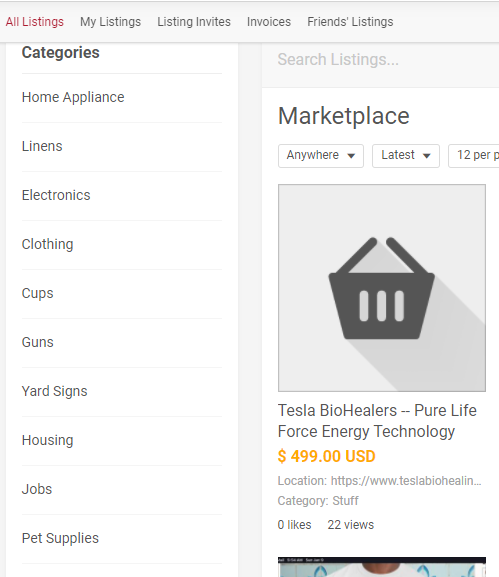The image size is (499, 577).
Task: Click the shopping basket placeholder image
Action: 382,288
